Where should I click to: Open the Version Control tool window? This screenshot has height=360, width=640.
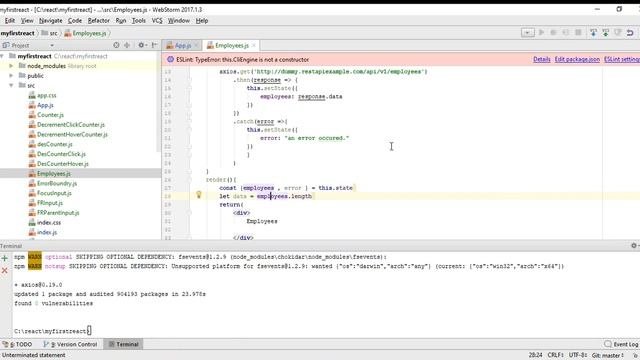[x=70, y=344]
